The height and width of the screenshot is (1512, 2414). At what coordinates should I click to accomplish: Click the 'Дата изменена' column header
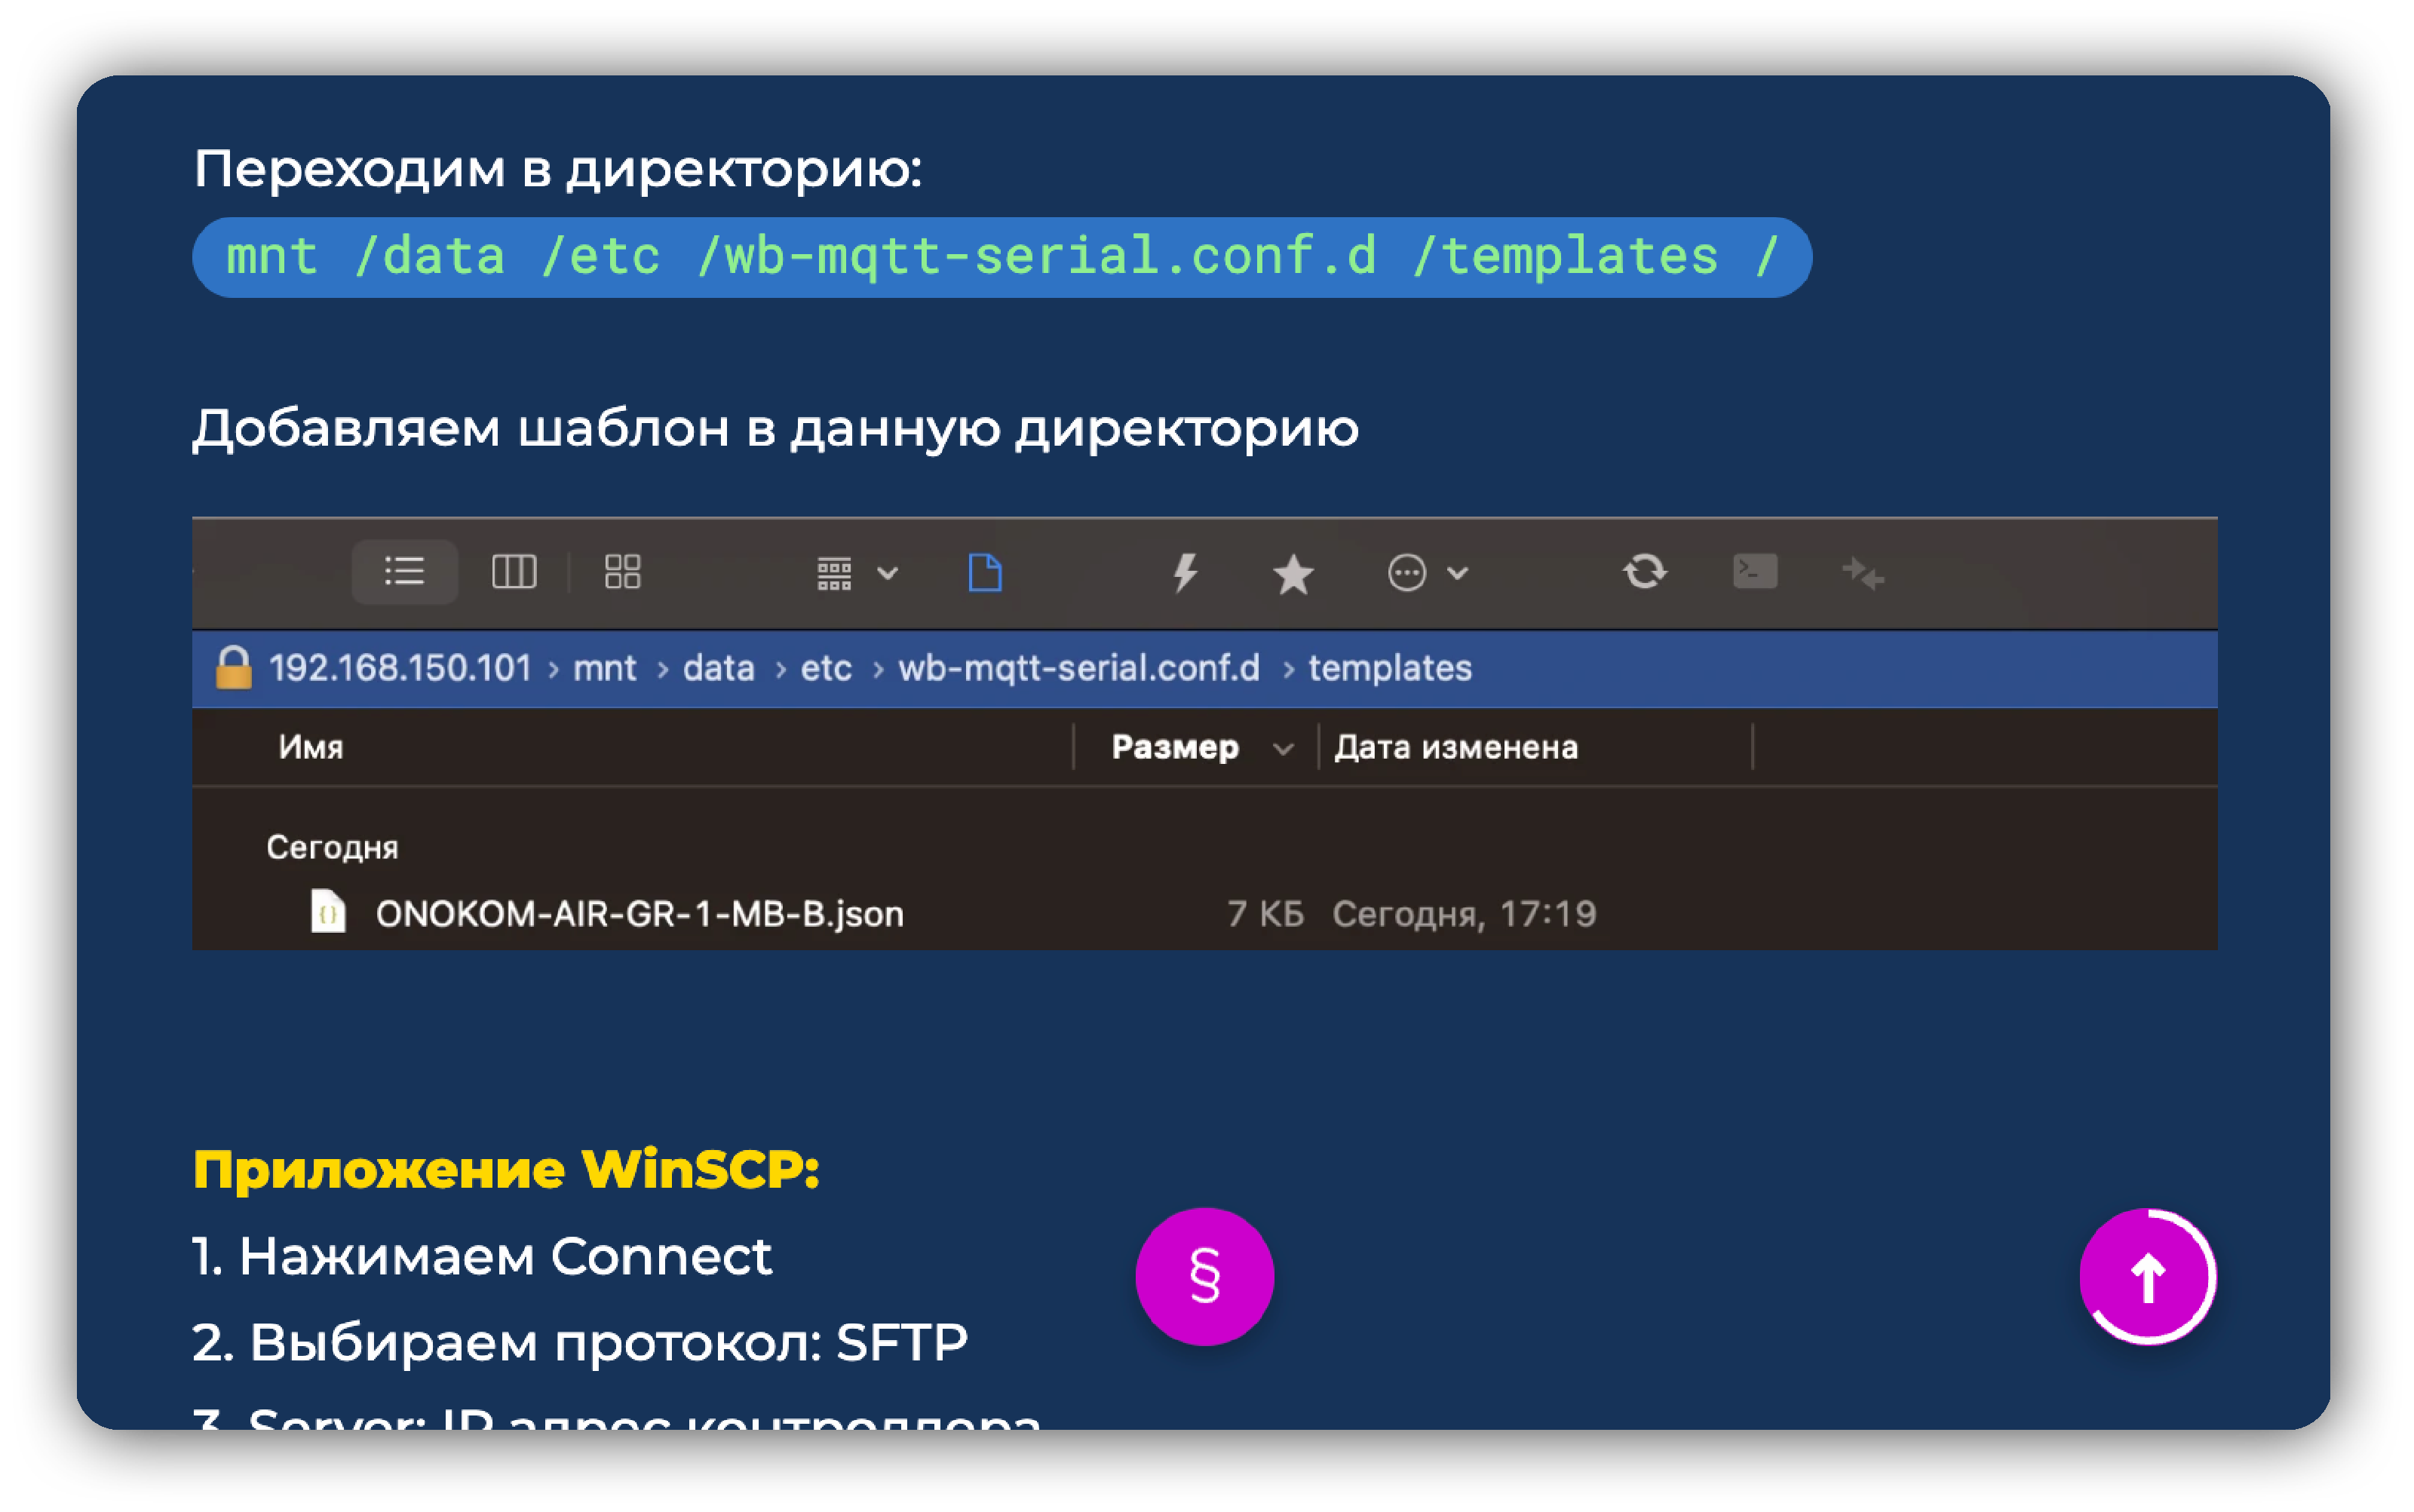pyautogui.click(x=1455, y=747)
